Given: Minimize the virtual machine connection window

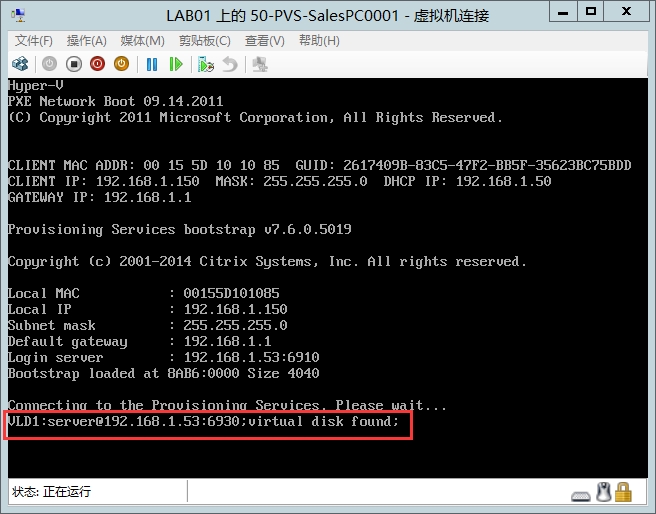Looking at the screenshot, I should [563, 12].
